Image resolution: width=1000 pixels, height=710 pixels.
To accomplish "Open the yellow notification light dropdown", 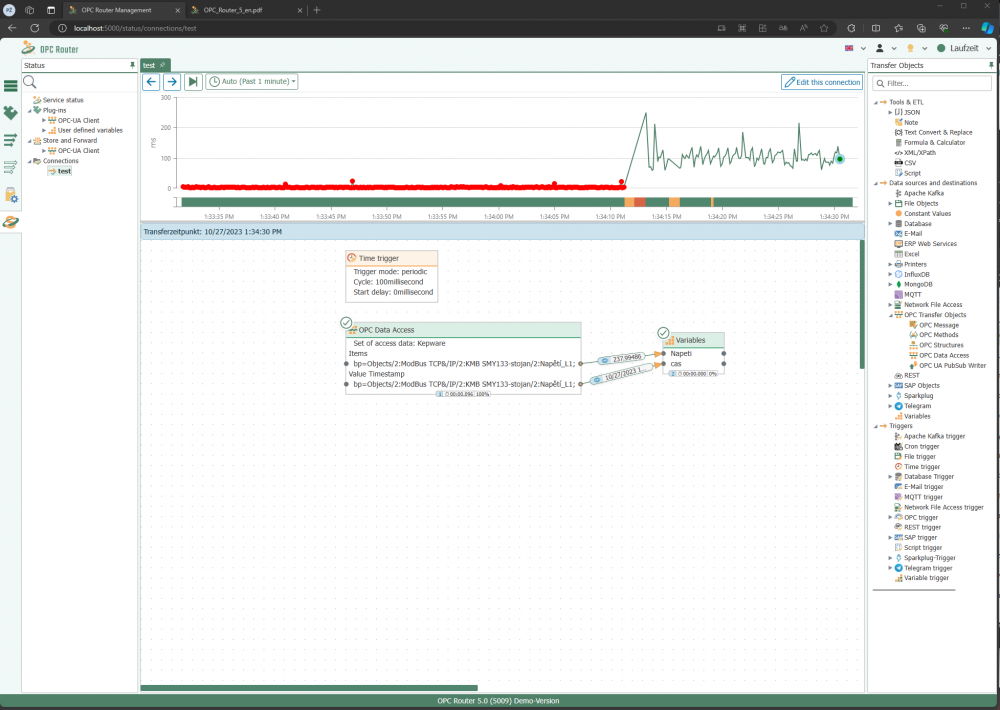I will 916,48.
